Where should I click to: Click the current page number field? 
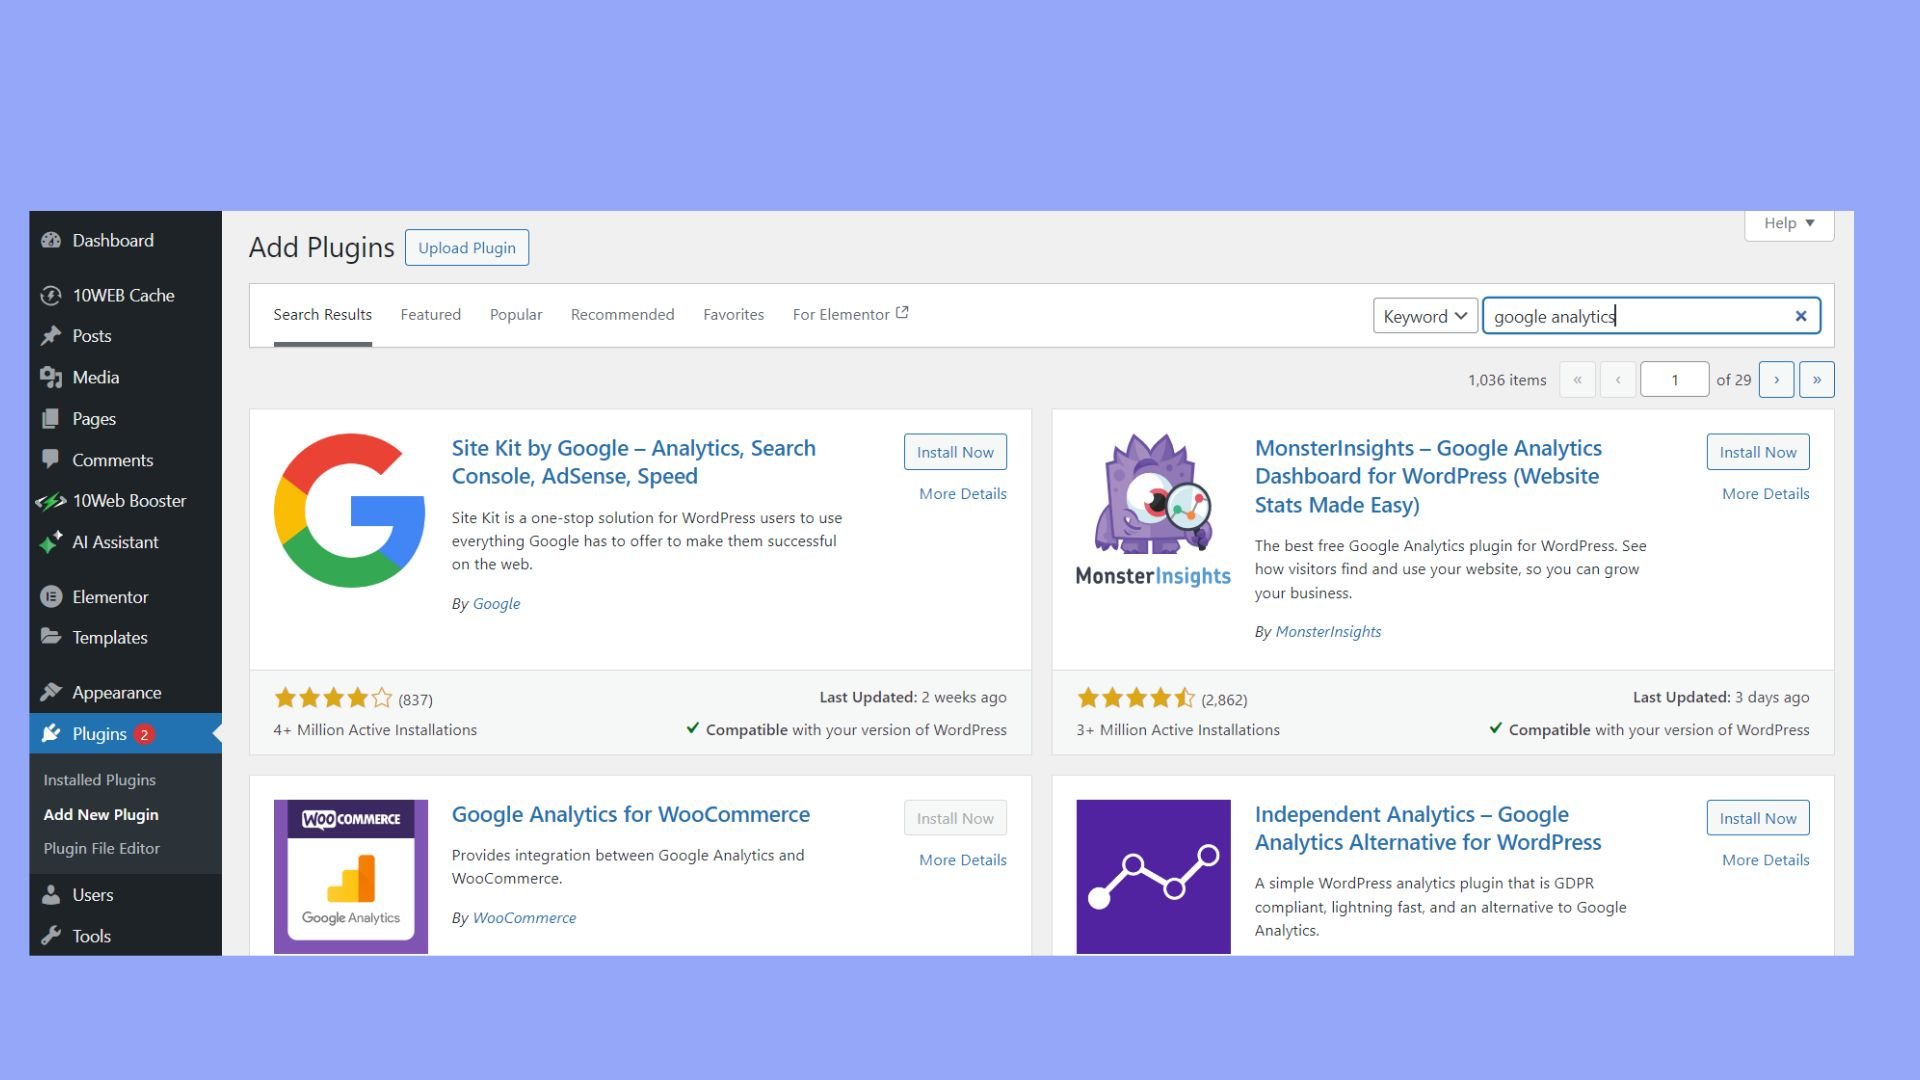pyautogui.click(x=1674, y=380)
